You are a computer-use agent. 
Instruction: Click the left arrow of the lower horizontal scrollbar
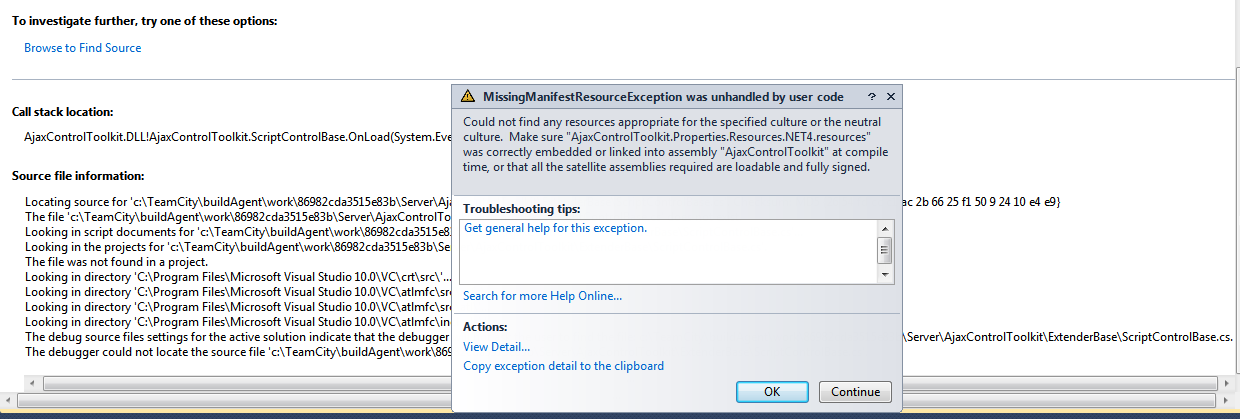[x=9, y=400]
